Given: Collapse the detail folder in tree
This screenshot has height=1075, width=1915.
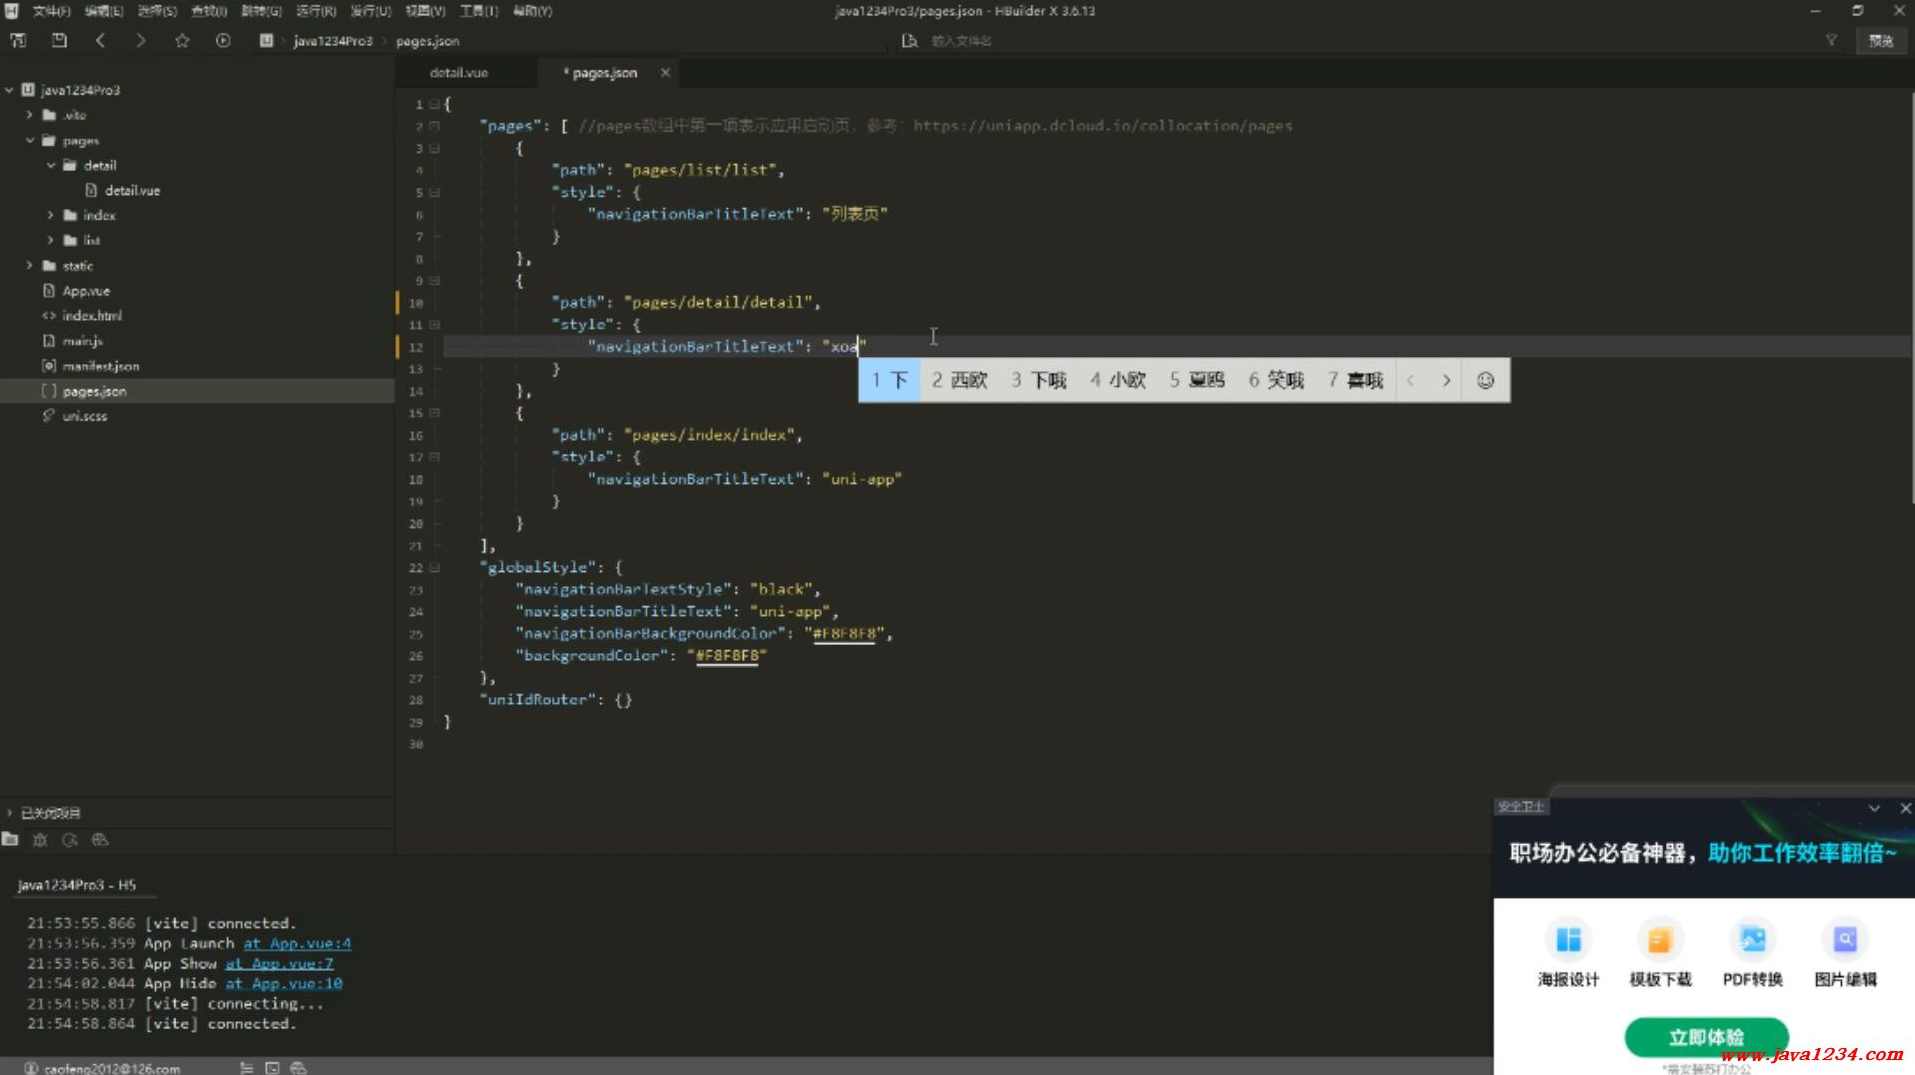Looking at the screenshot, I should coord(51,166).
